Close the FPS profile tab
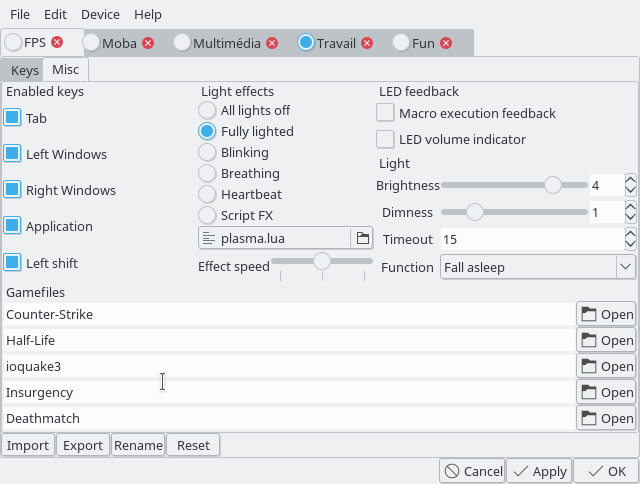The image size is (640, 484). tap(57, 43)
